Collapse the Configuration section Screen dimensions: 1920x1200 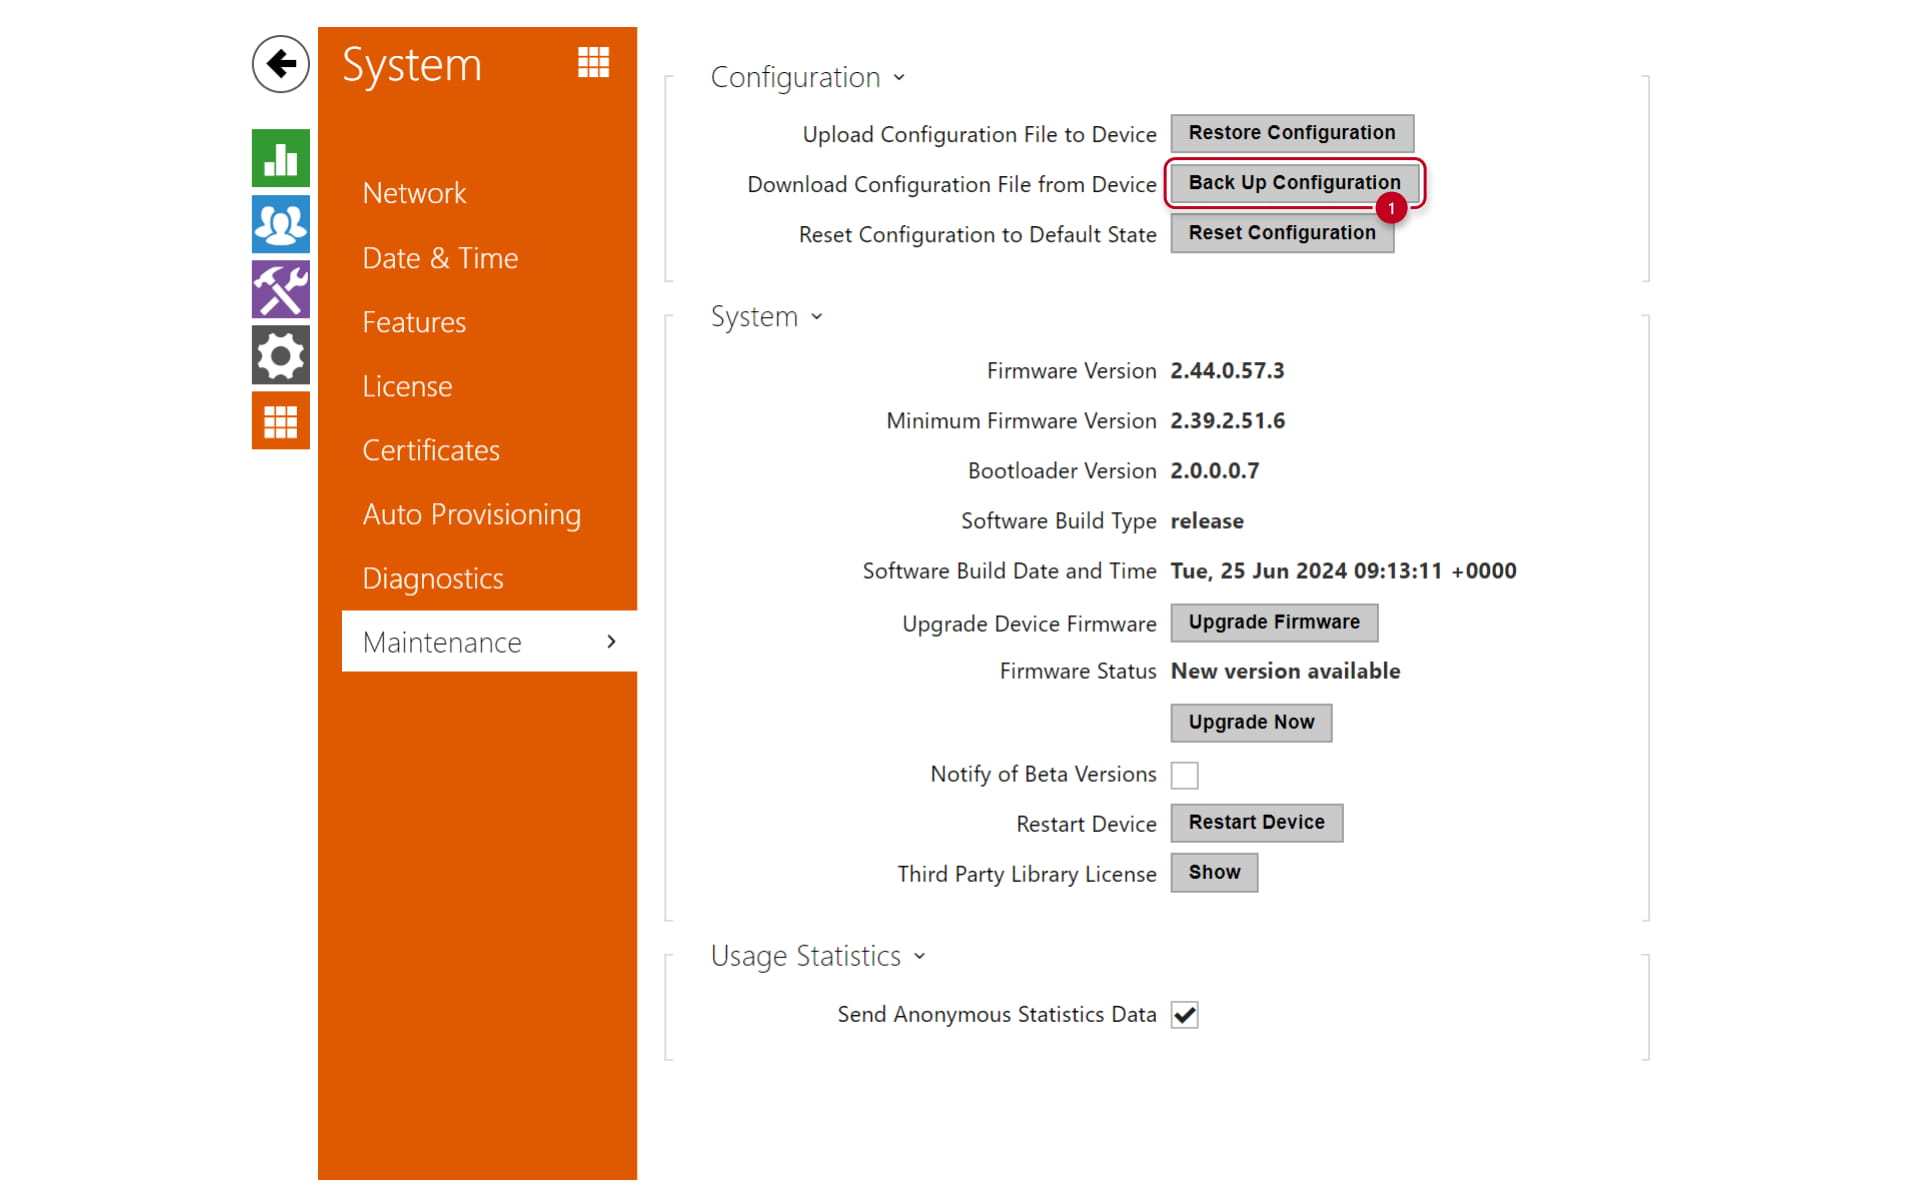tap(807, 77)
